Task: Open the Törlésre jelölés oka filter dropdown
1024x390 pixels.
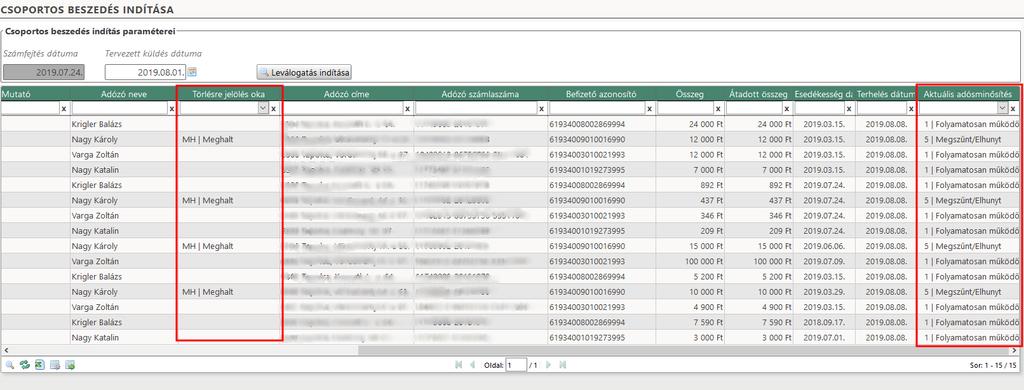Action: (263, 108)
